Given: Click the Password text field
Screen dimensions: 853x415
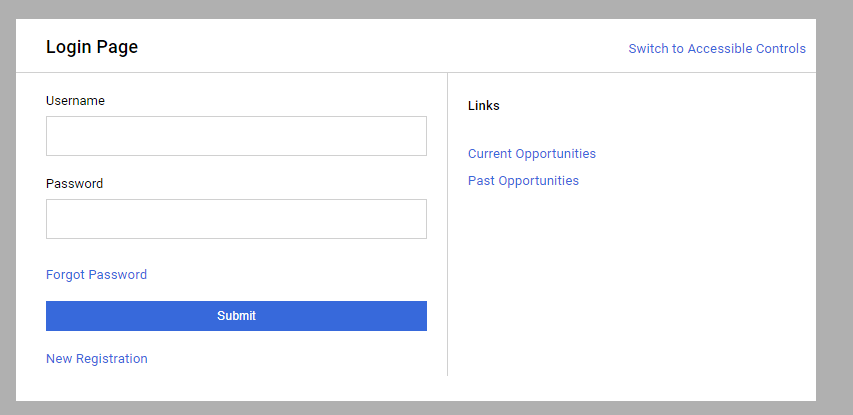Looking at the screenshot, I should coord(236,219).
